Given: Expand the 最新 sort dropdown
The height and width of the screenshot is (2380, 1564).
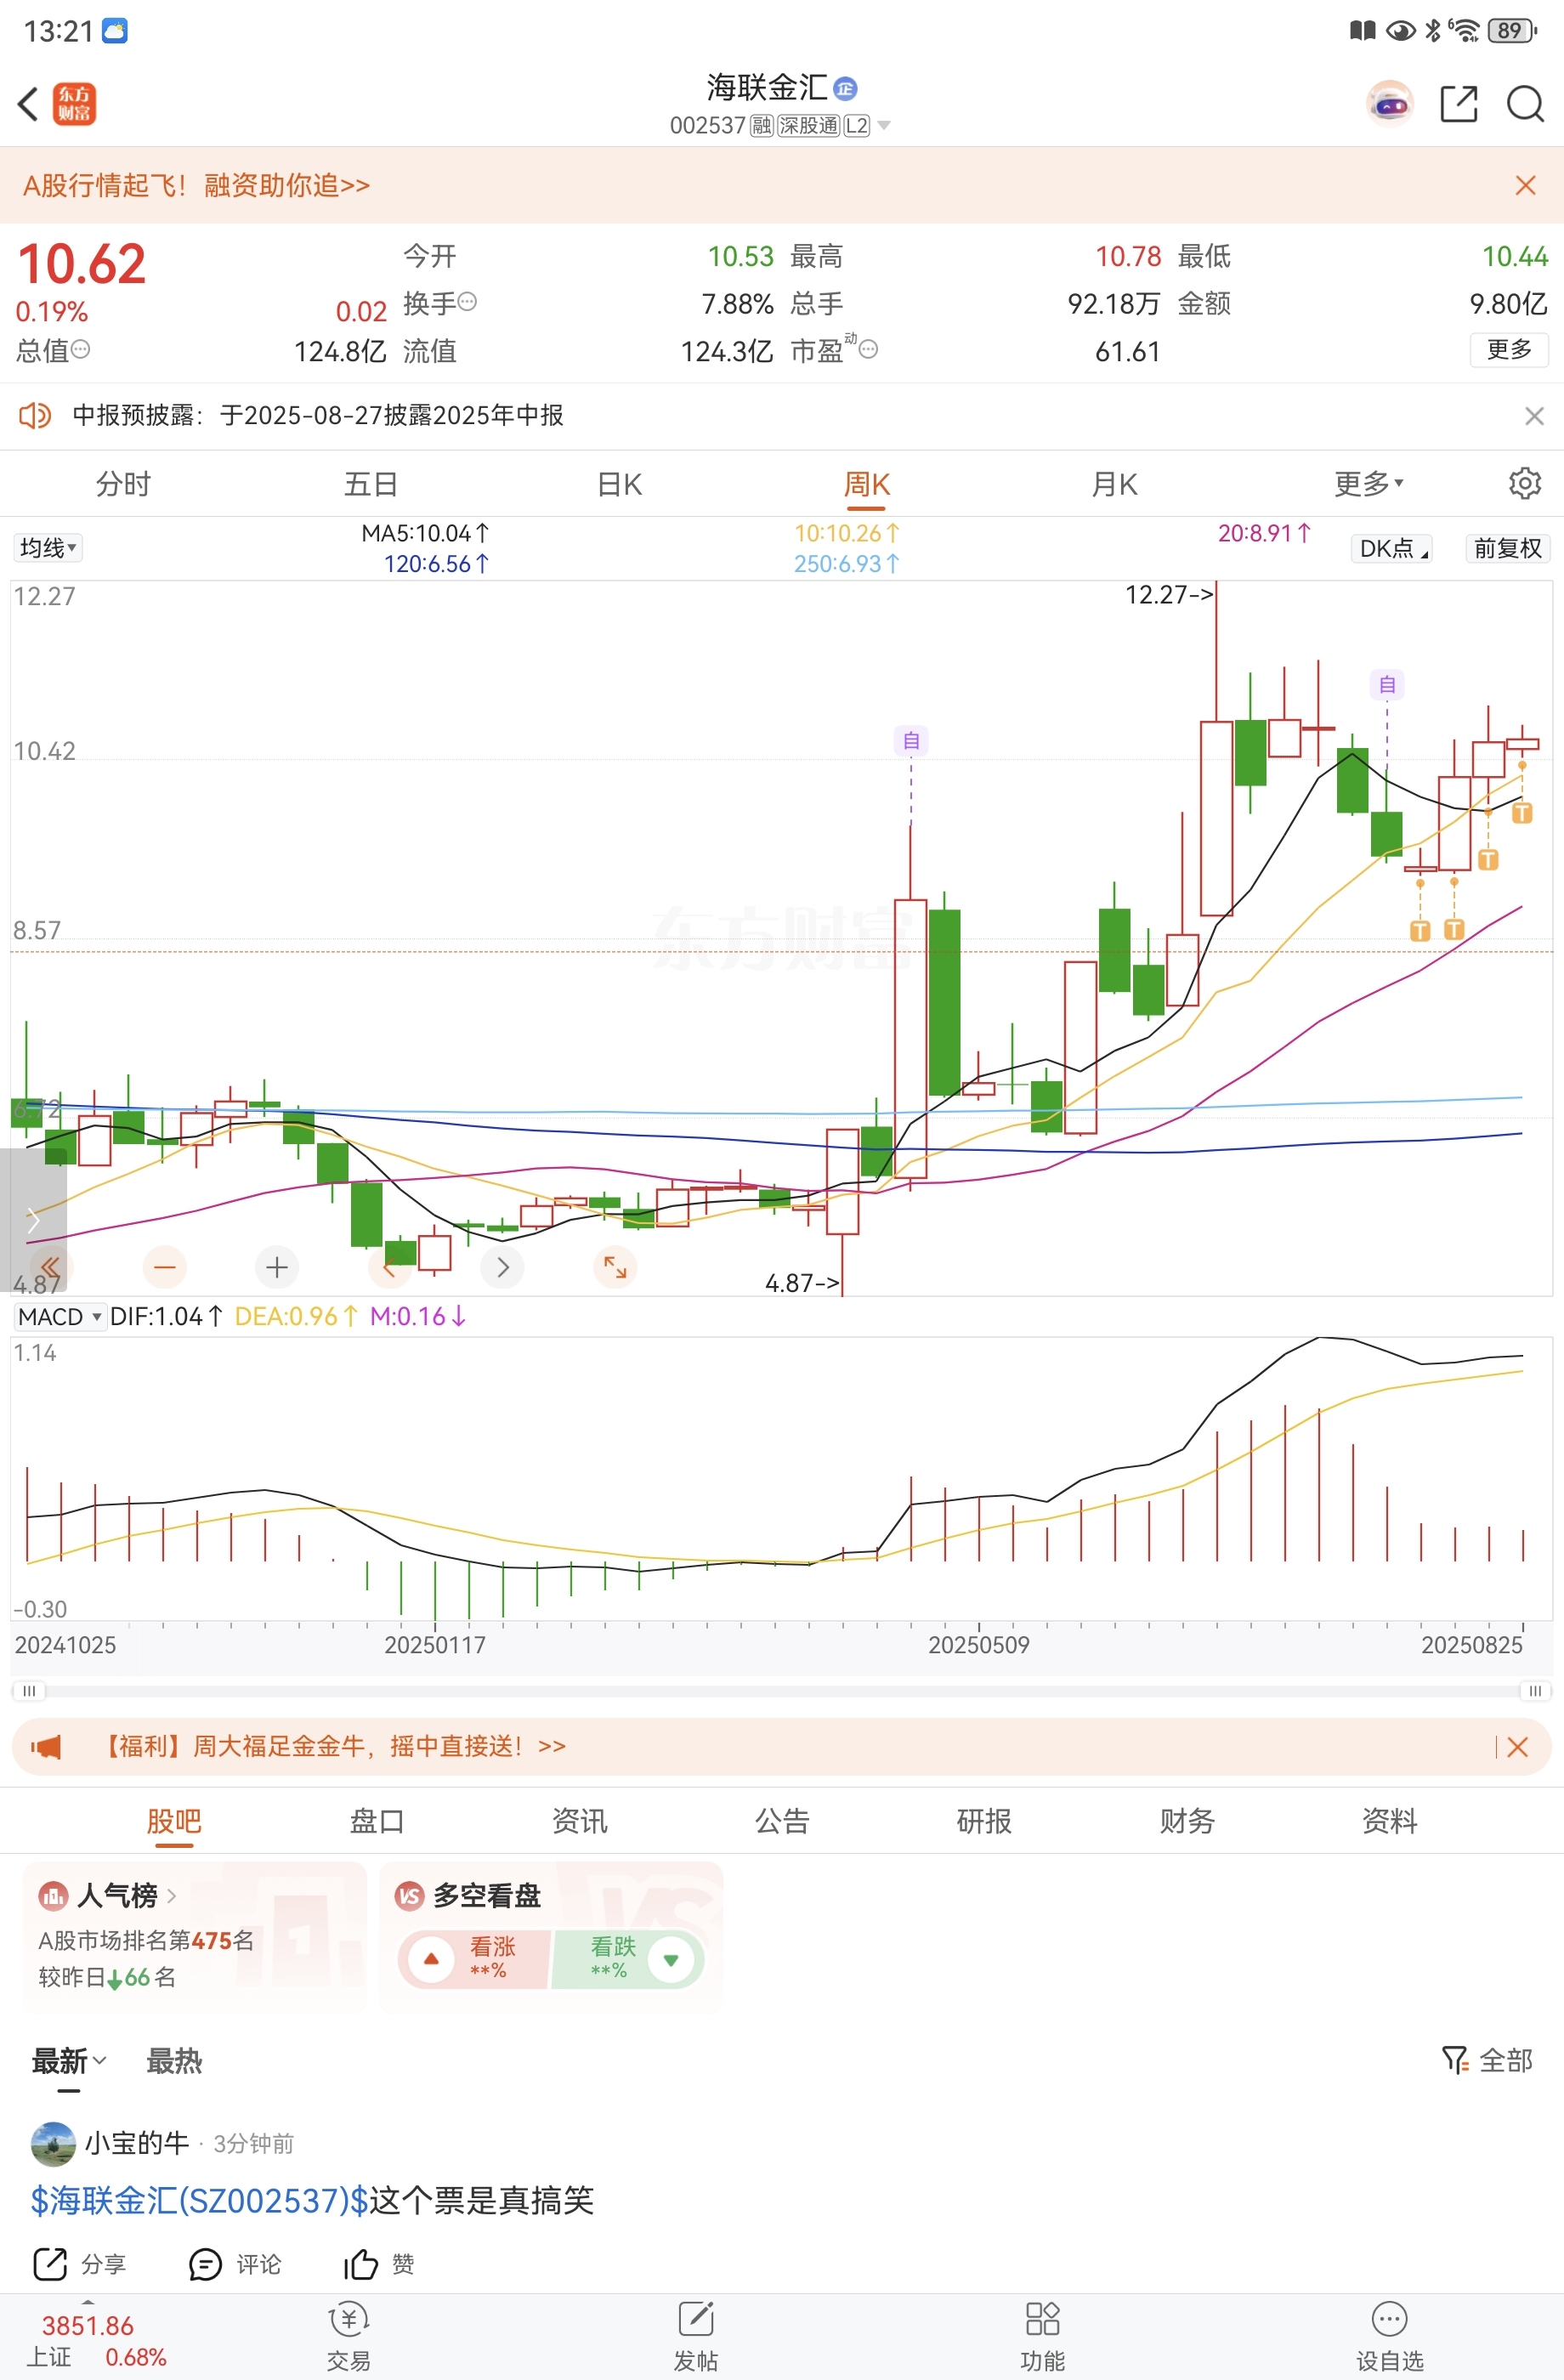Looking at the screenshot, I should [68, 2060].
